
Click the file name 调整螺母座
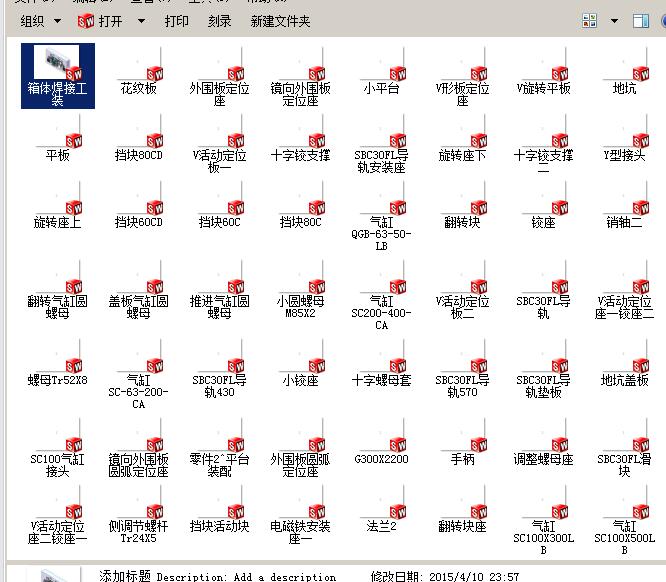543,459
